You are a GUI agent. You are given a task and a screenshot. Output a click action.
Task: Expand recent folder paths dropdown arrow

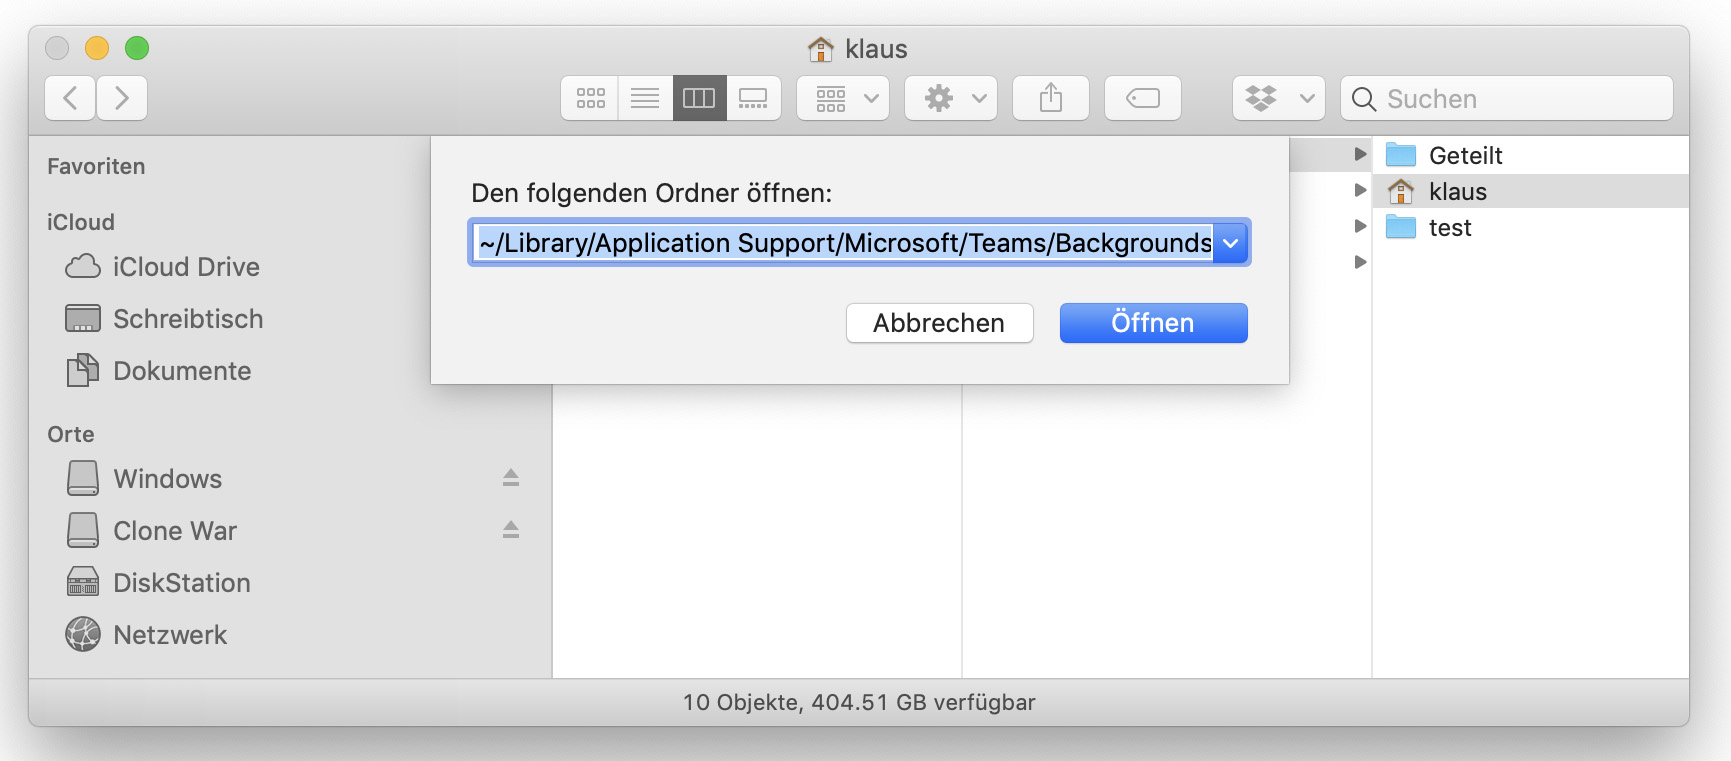point(1231,243)
